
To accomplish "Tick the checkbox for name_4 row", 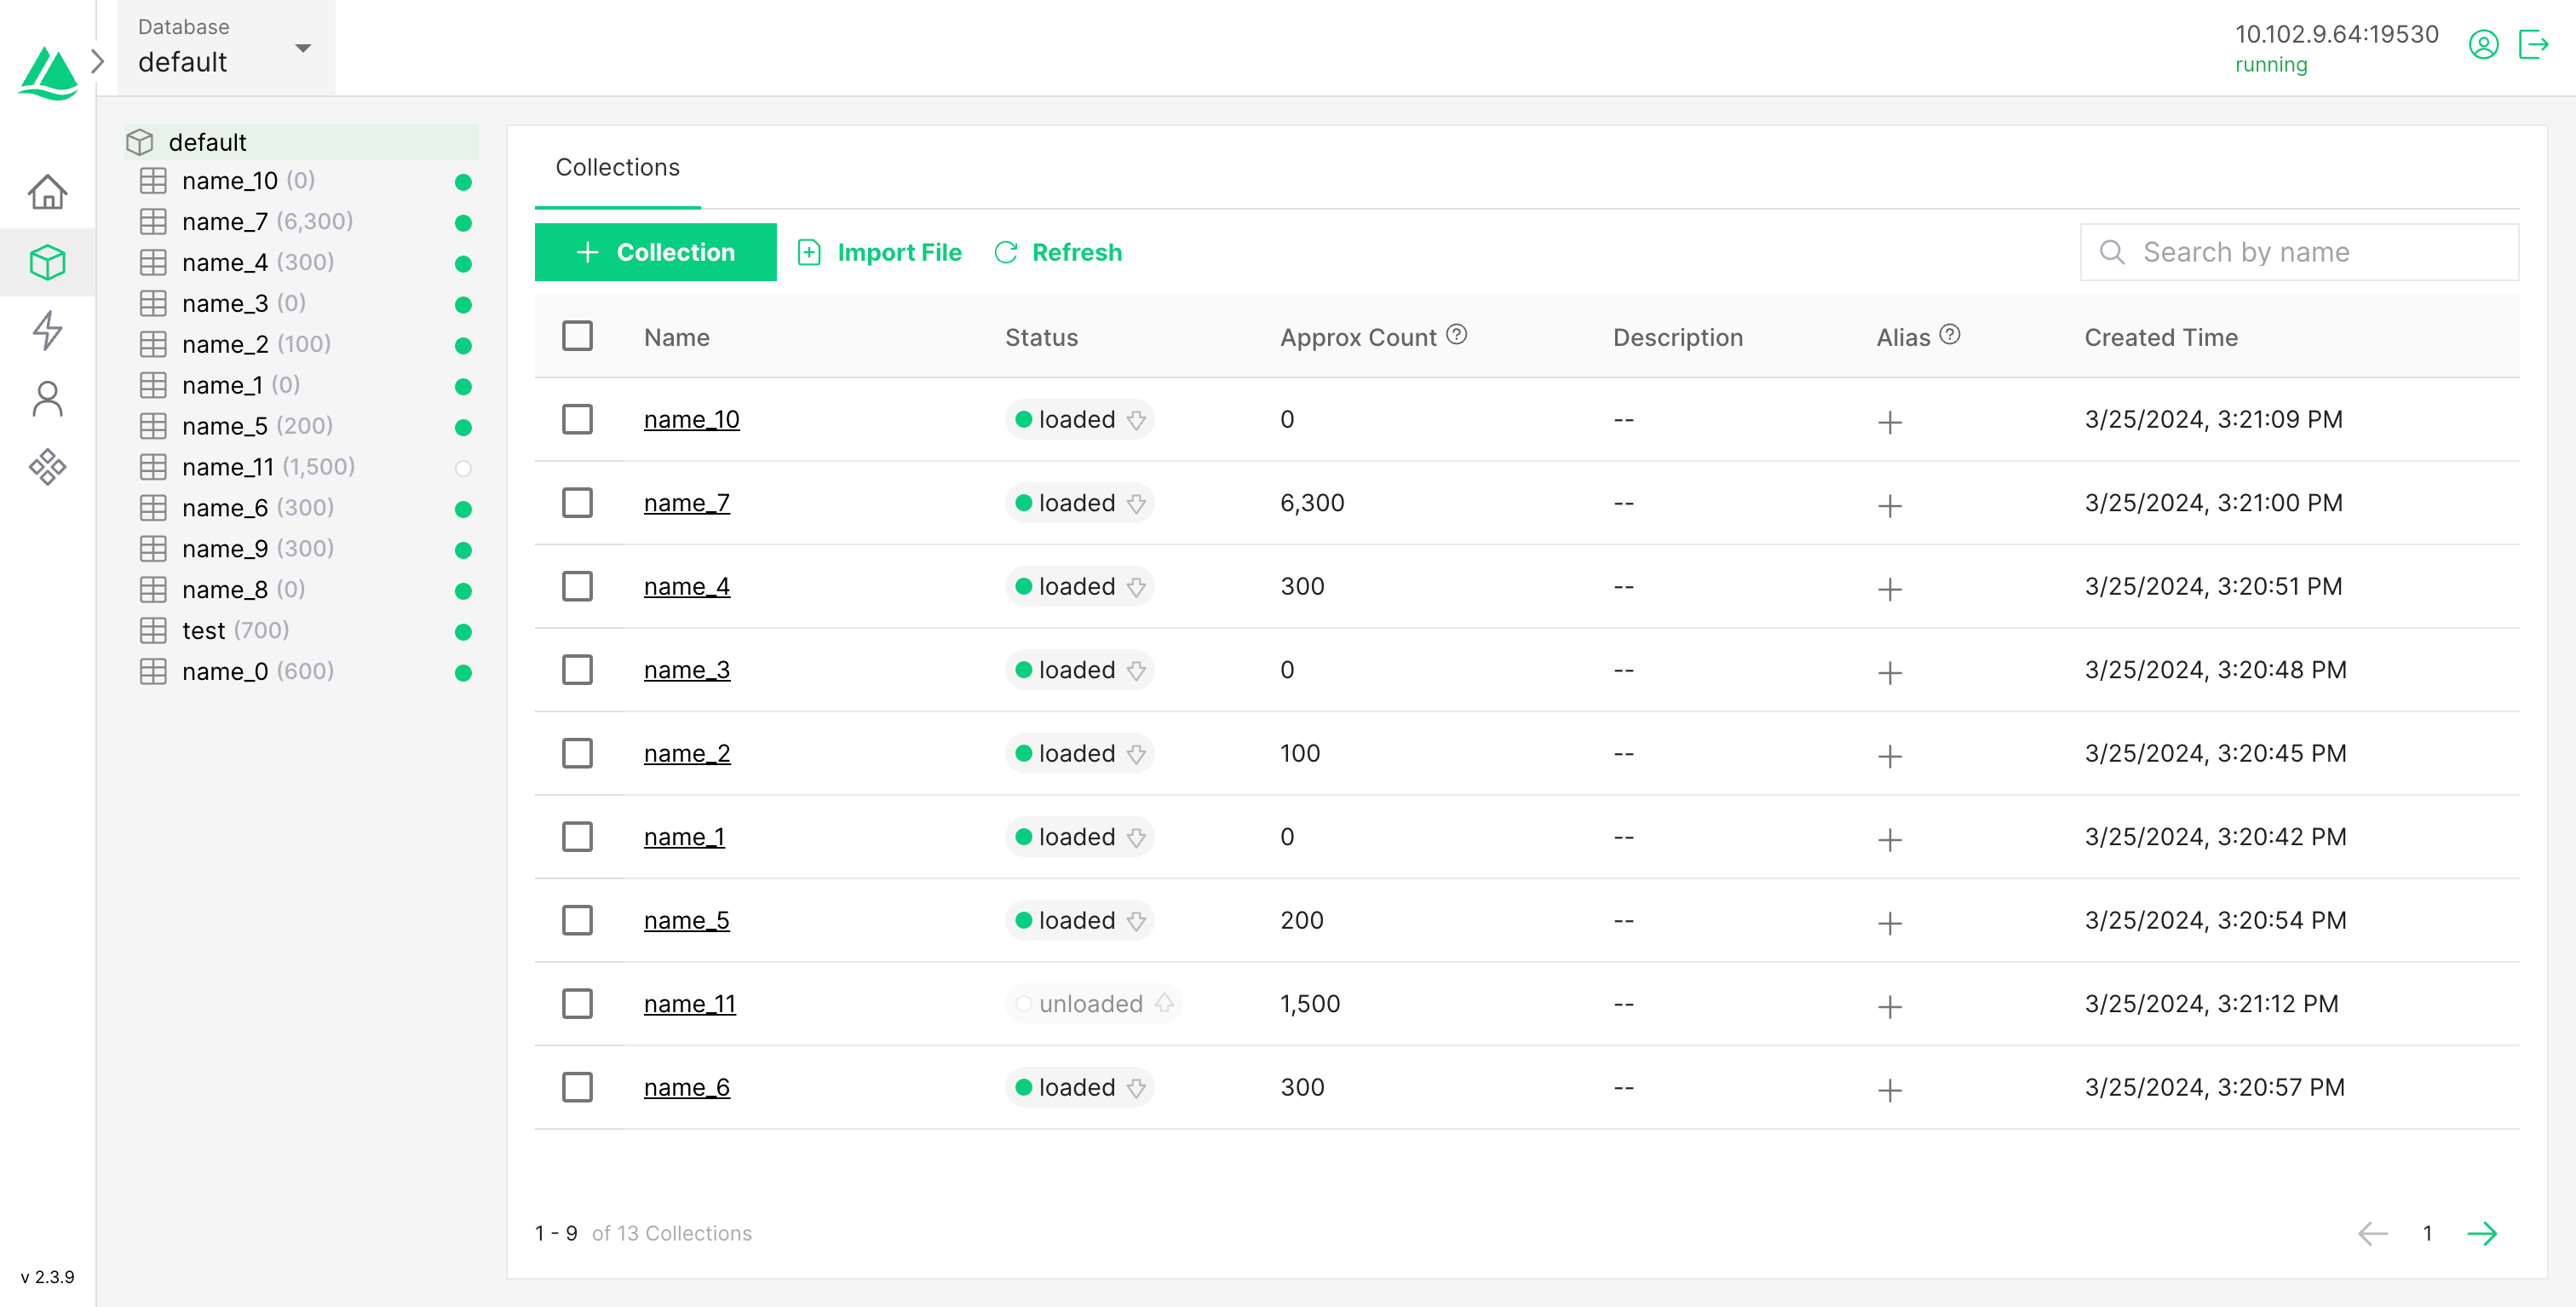I will click(x=577, y=586).
